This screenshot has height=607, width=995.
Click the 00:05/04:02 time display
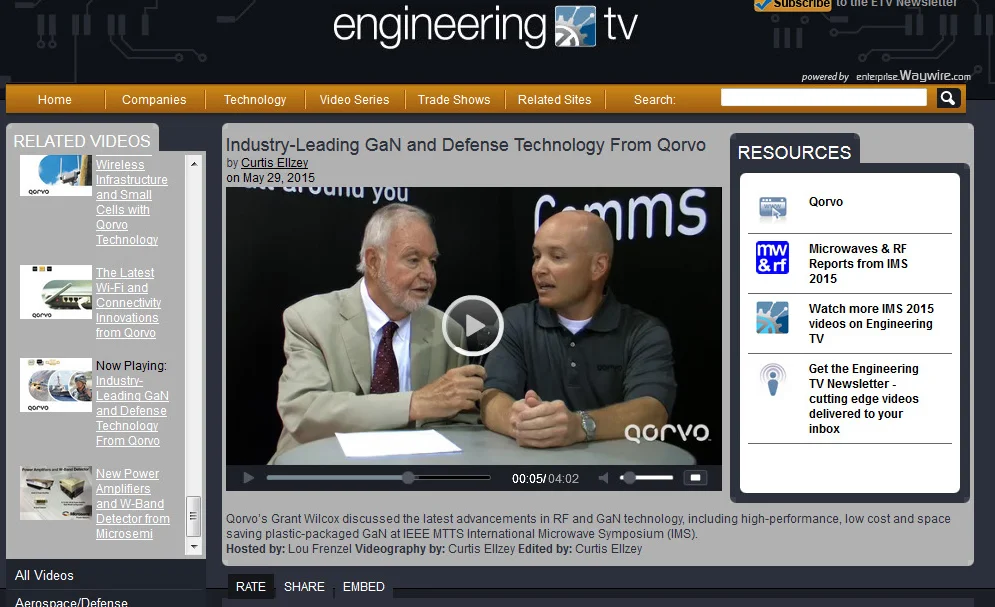(545, 478)
